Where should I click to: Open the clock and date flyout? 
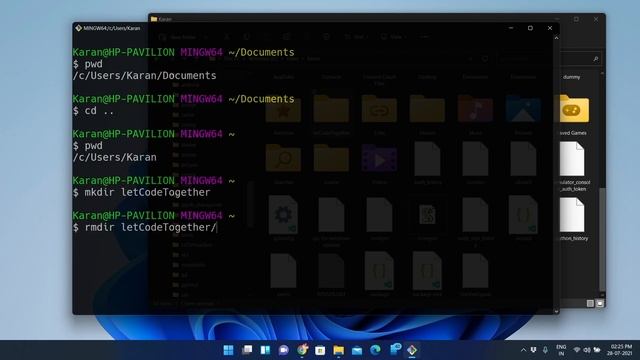click(x=619, y=350)
